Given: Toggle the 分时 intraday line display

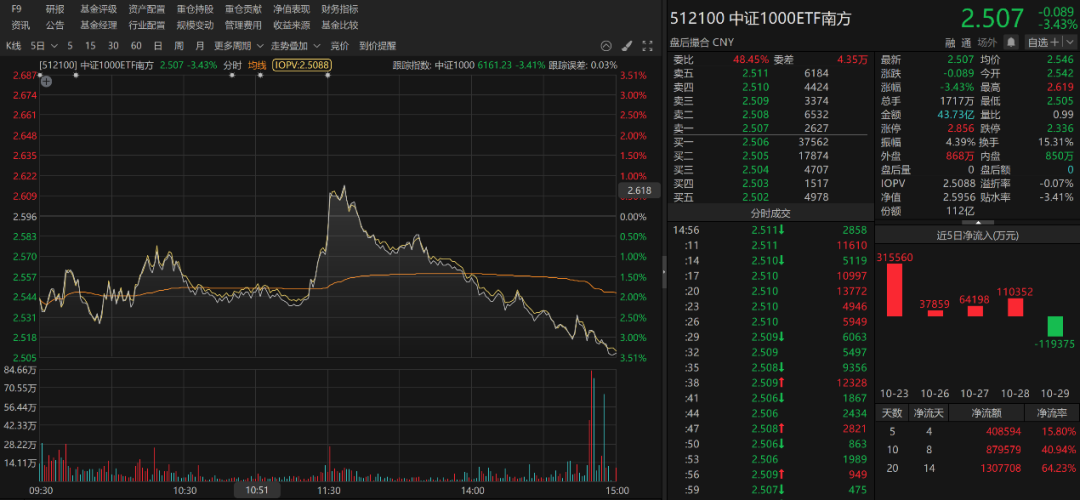Looking at the screenshot, I should (233, 65).
